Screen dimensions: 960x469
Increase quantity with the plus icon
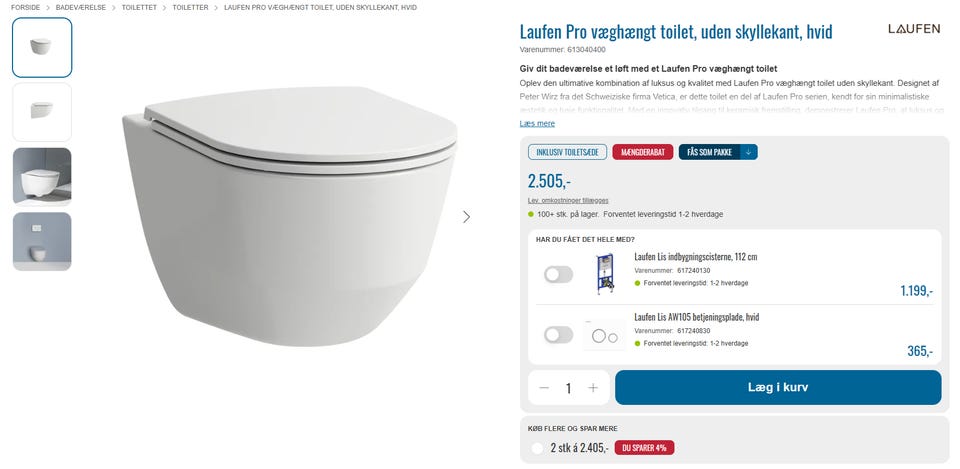point(593,388)
